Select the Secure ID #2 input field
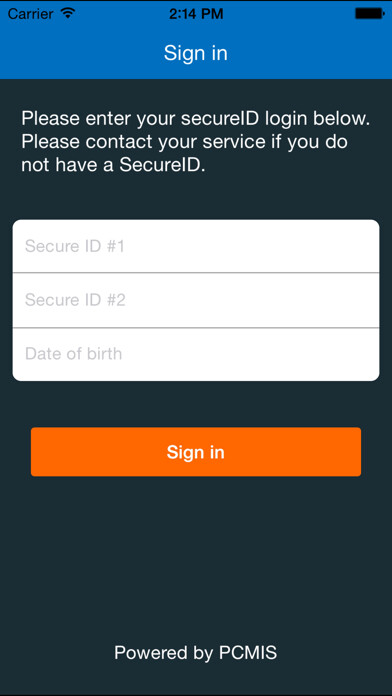The height and width of the screenshot is (696, 392). point(196,300)
